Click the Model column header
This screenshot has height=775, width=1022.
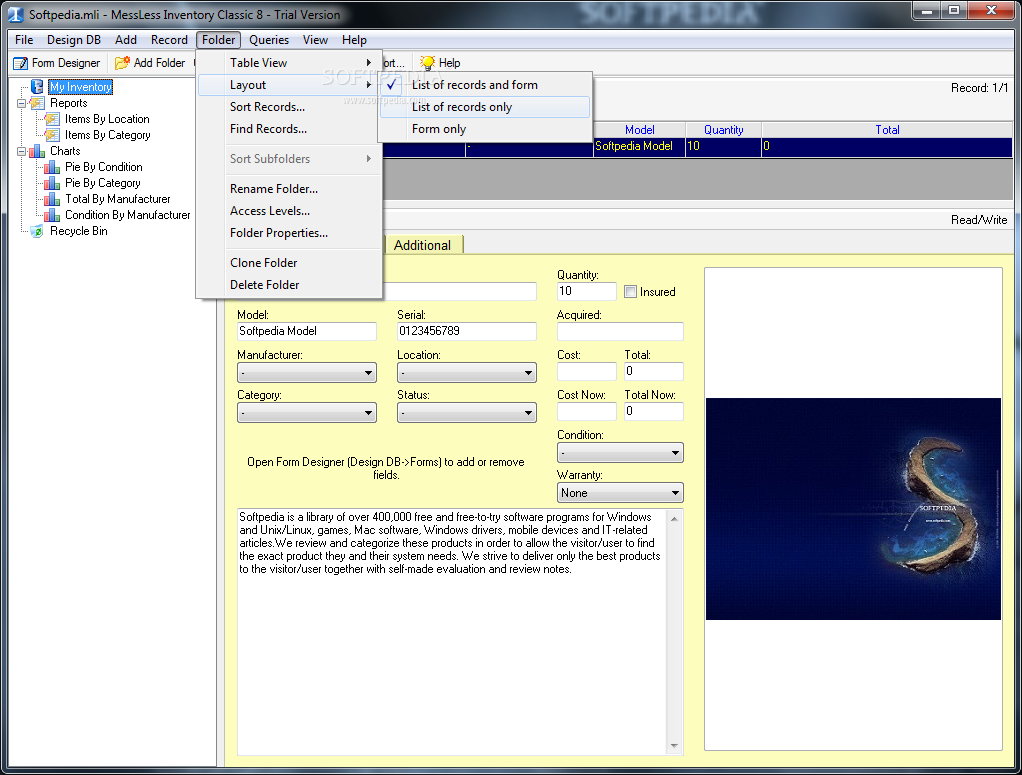pos(639,130)
